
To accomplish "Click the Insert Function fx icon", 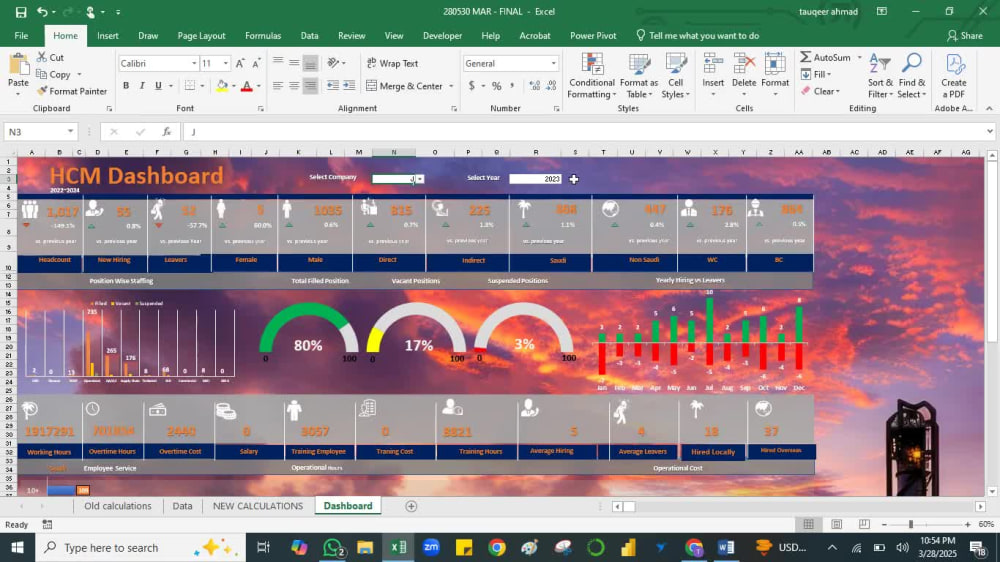I will 166,131.
